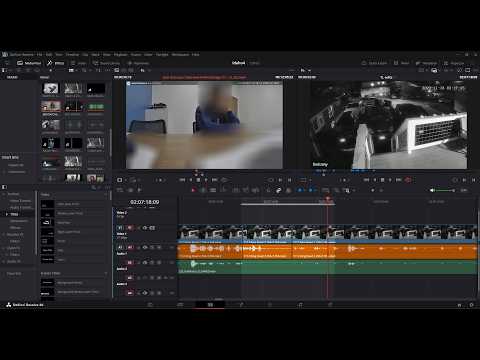Toggle the clip linking chain icon

coord(279,190)
